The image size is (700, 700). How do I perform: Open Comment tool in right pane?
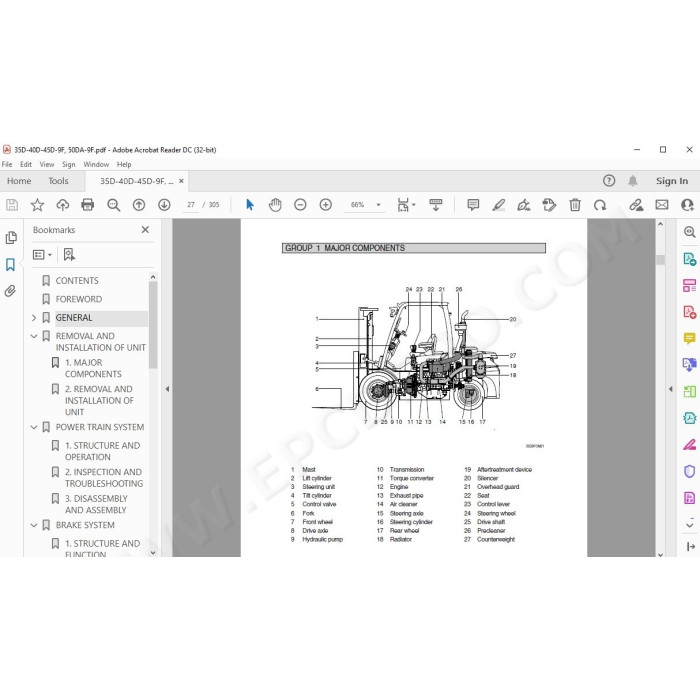690,338
